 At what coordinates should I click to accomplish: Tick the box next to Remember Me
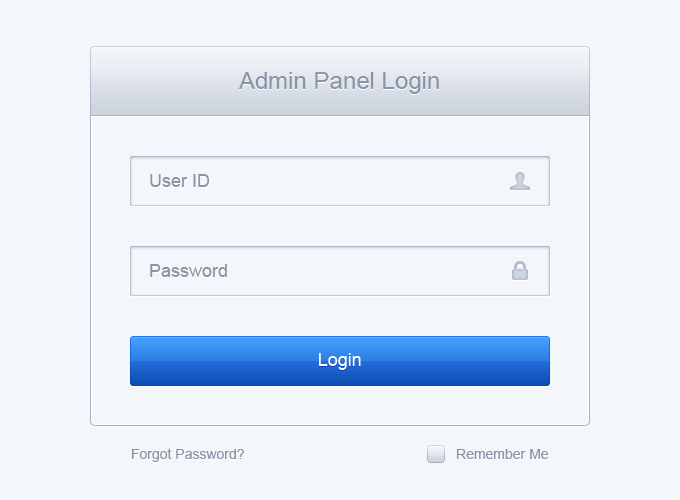[x=436, y=454]
